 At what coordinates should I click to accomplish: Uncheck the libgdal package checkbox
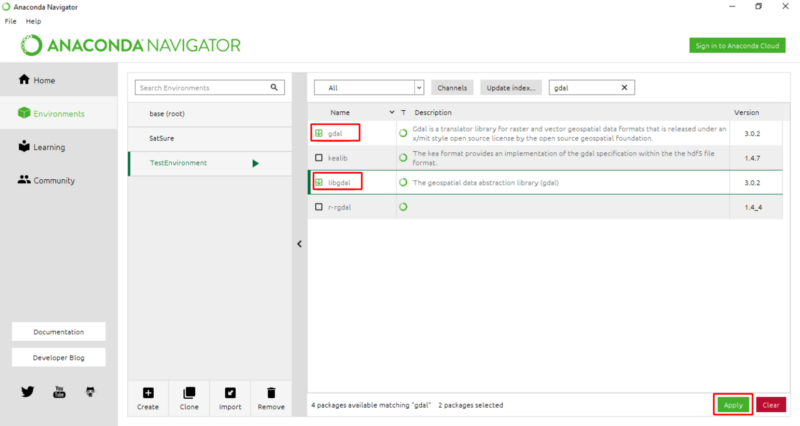click(x=319, y=182)
